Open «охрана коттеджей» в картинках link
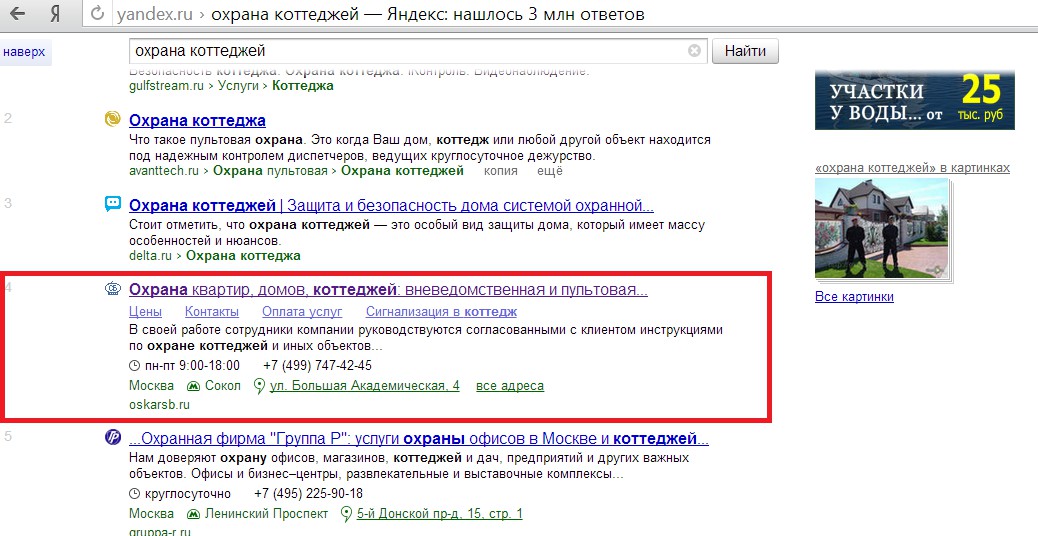Image resolution: width=1038 pixels, height=536 pixels. coord(912,168)
